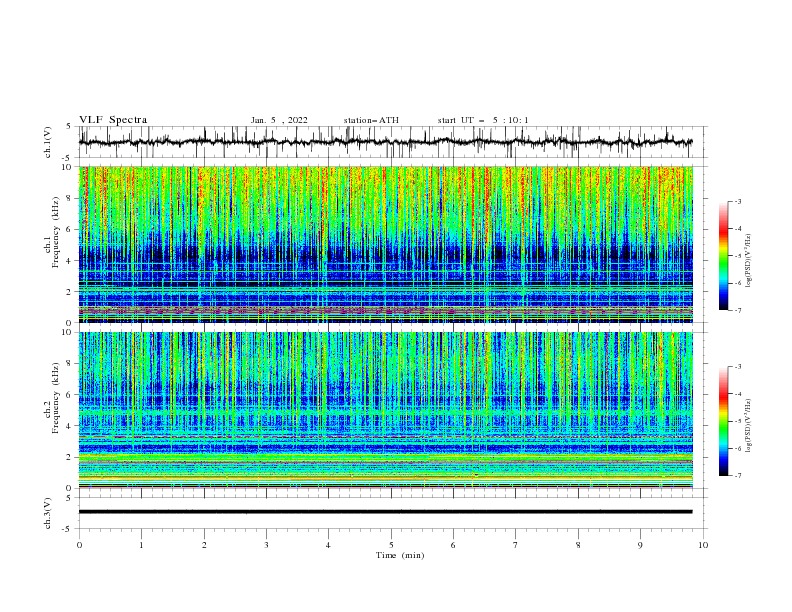Click the "10" frequency tick on ch.2 axis
This screenshot has width=792, height=612.
[x=67, y=332]
